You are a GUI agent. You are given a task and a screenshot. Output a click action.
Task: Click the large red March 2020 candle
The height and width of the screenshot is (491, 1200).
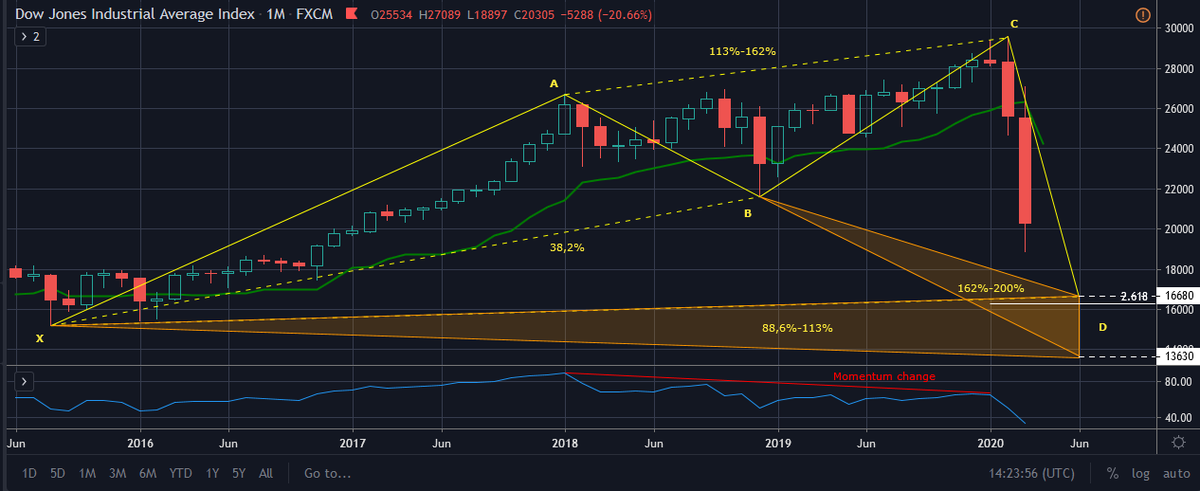tap(1026, 170)
